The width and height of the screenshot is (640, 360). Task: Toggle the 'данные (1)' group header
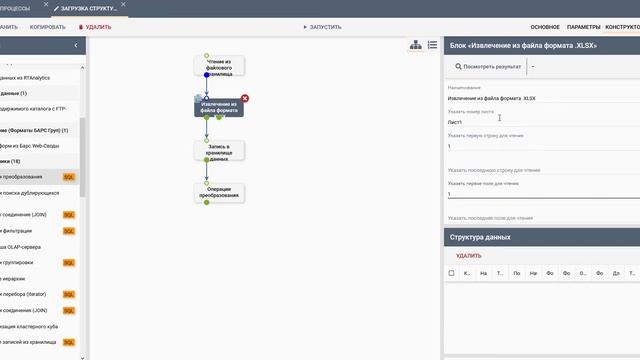[x=40, y=93]
